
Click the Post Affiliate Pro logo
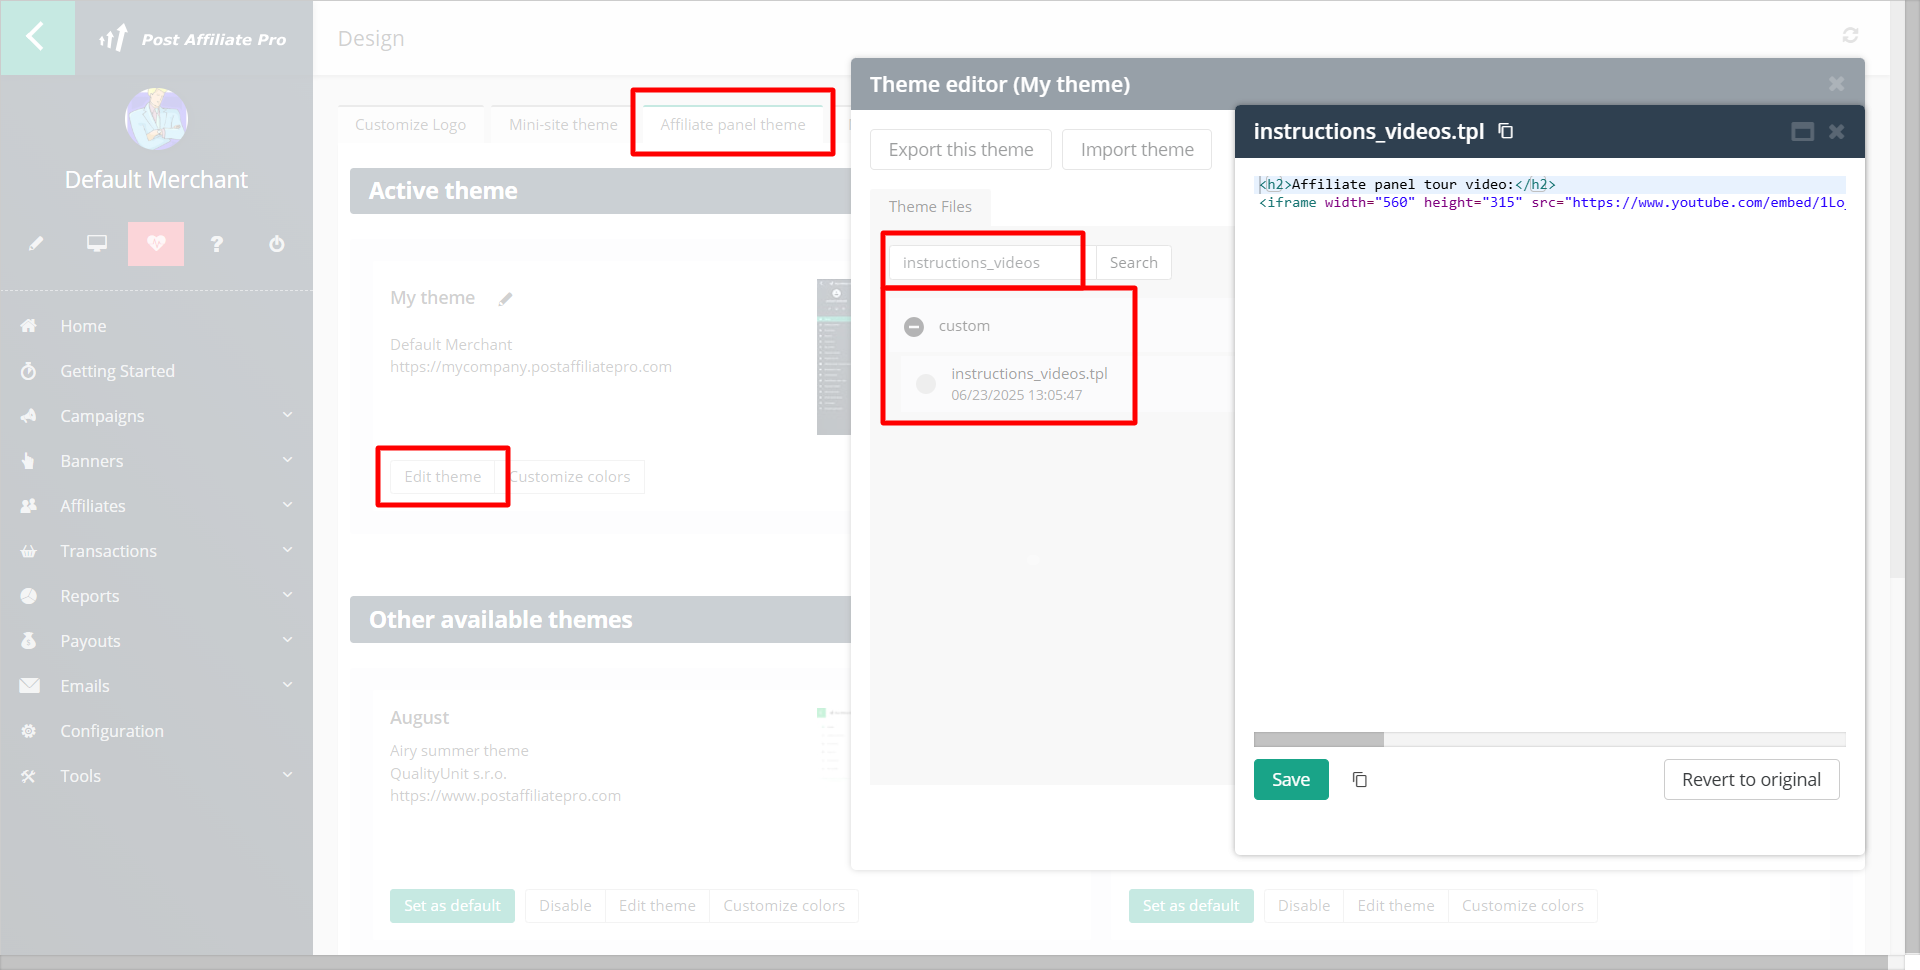click(193, 39)
